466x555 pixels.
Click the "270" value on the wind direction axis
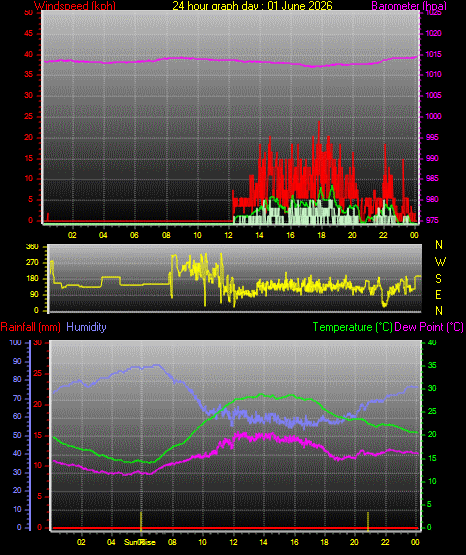(x=32, y=263)
